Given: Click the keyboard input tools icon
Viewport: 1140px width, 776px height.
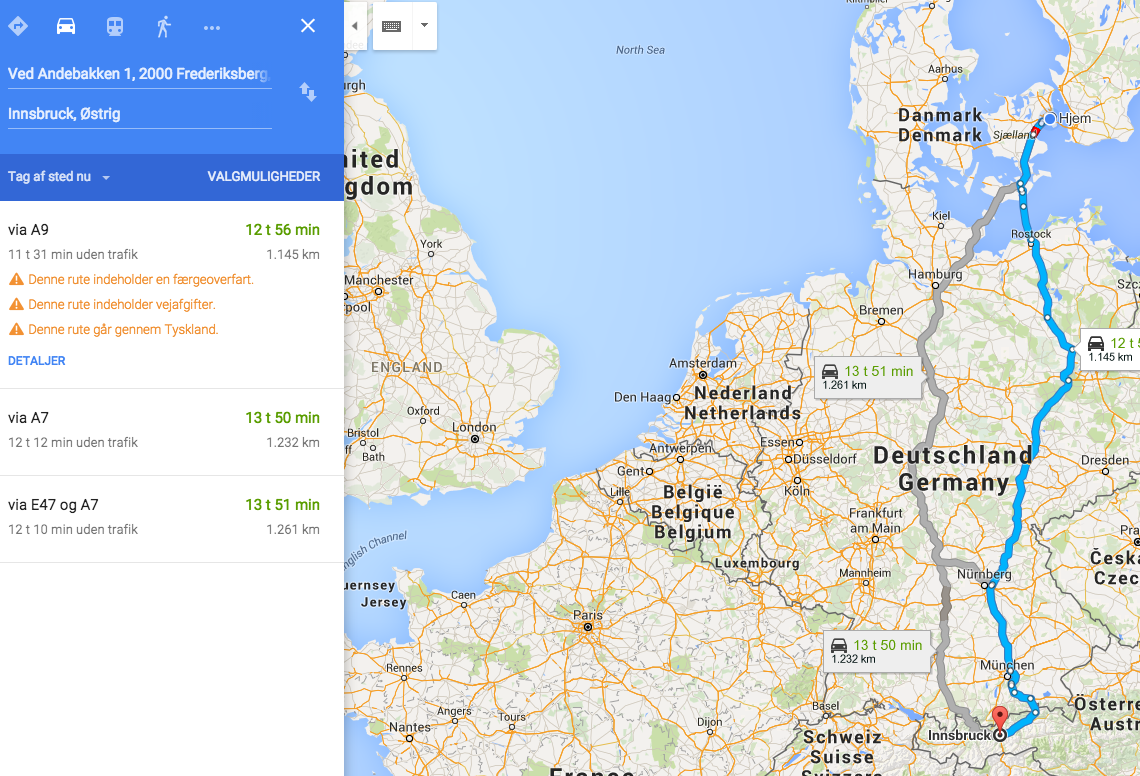Looking at the screenshot, I should pyautogui.click(x=391, y=26).
